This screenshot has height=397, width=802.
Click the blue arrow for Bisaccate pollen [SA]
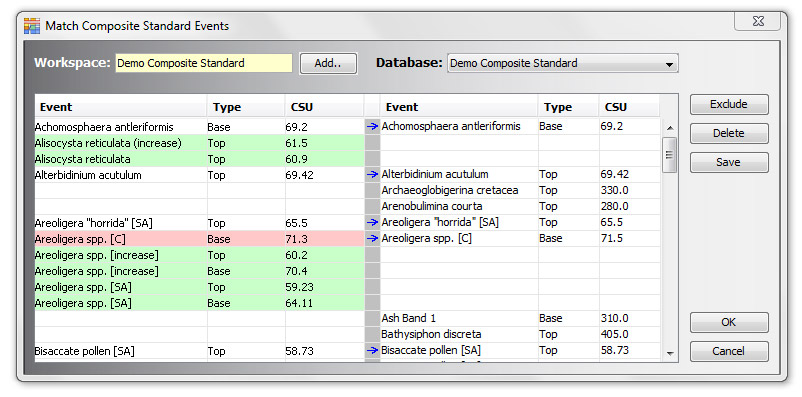pyautogui.click(x=372, y=350)
